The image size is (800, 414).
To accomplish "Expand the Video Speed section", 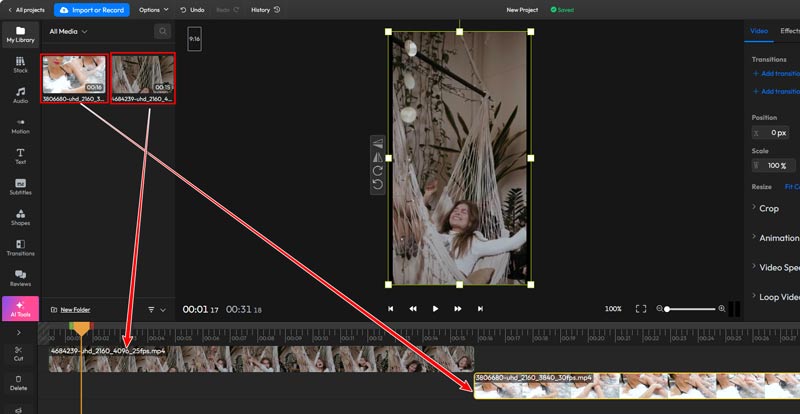I will pyautogui.click(x=776, y=267).
